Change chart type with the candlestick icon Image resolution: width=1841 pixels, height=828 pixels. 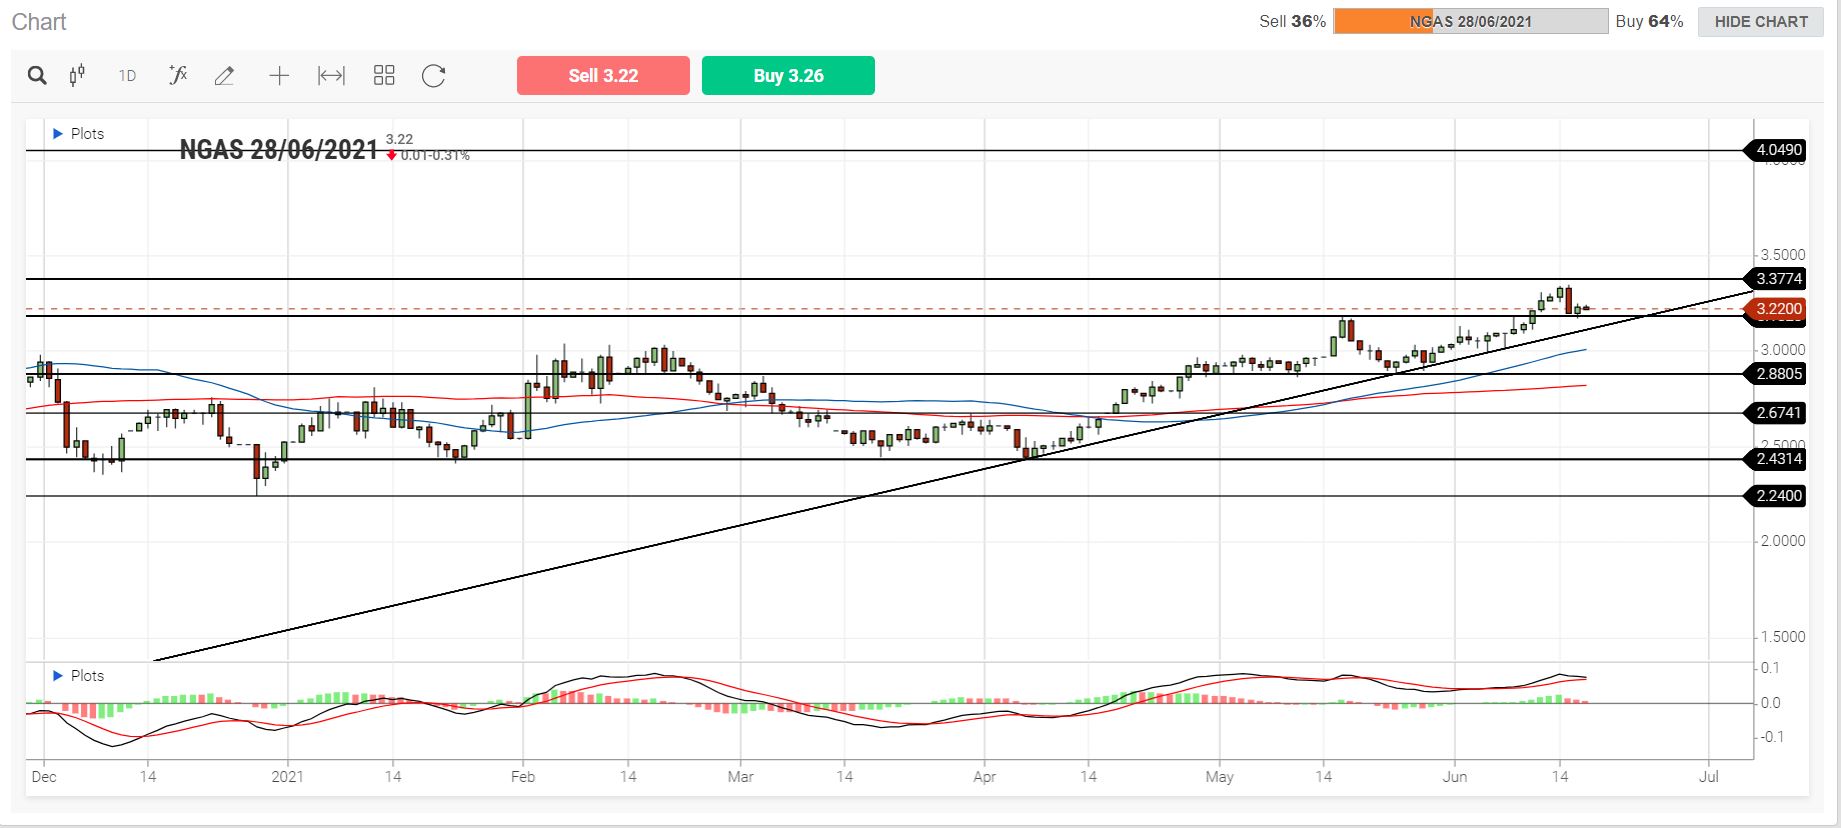coord(77,76)
